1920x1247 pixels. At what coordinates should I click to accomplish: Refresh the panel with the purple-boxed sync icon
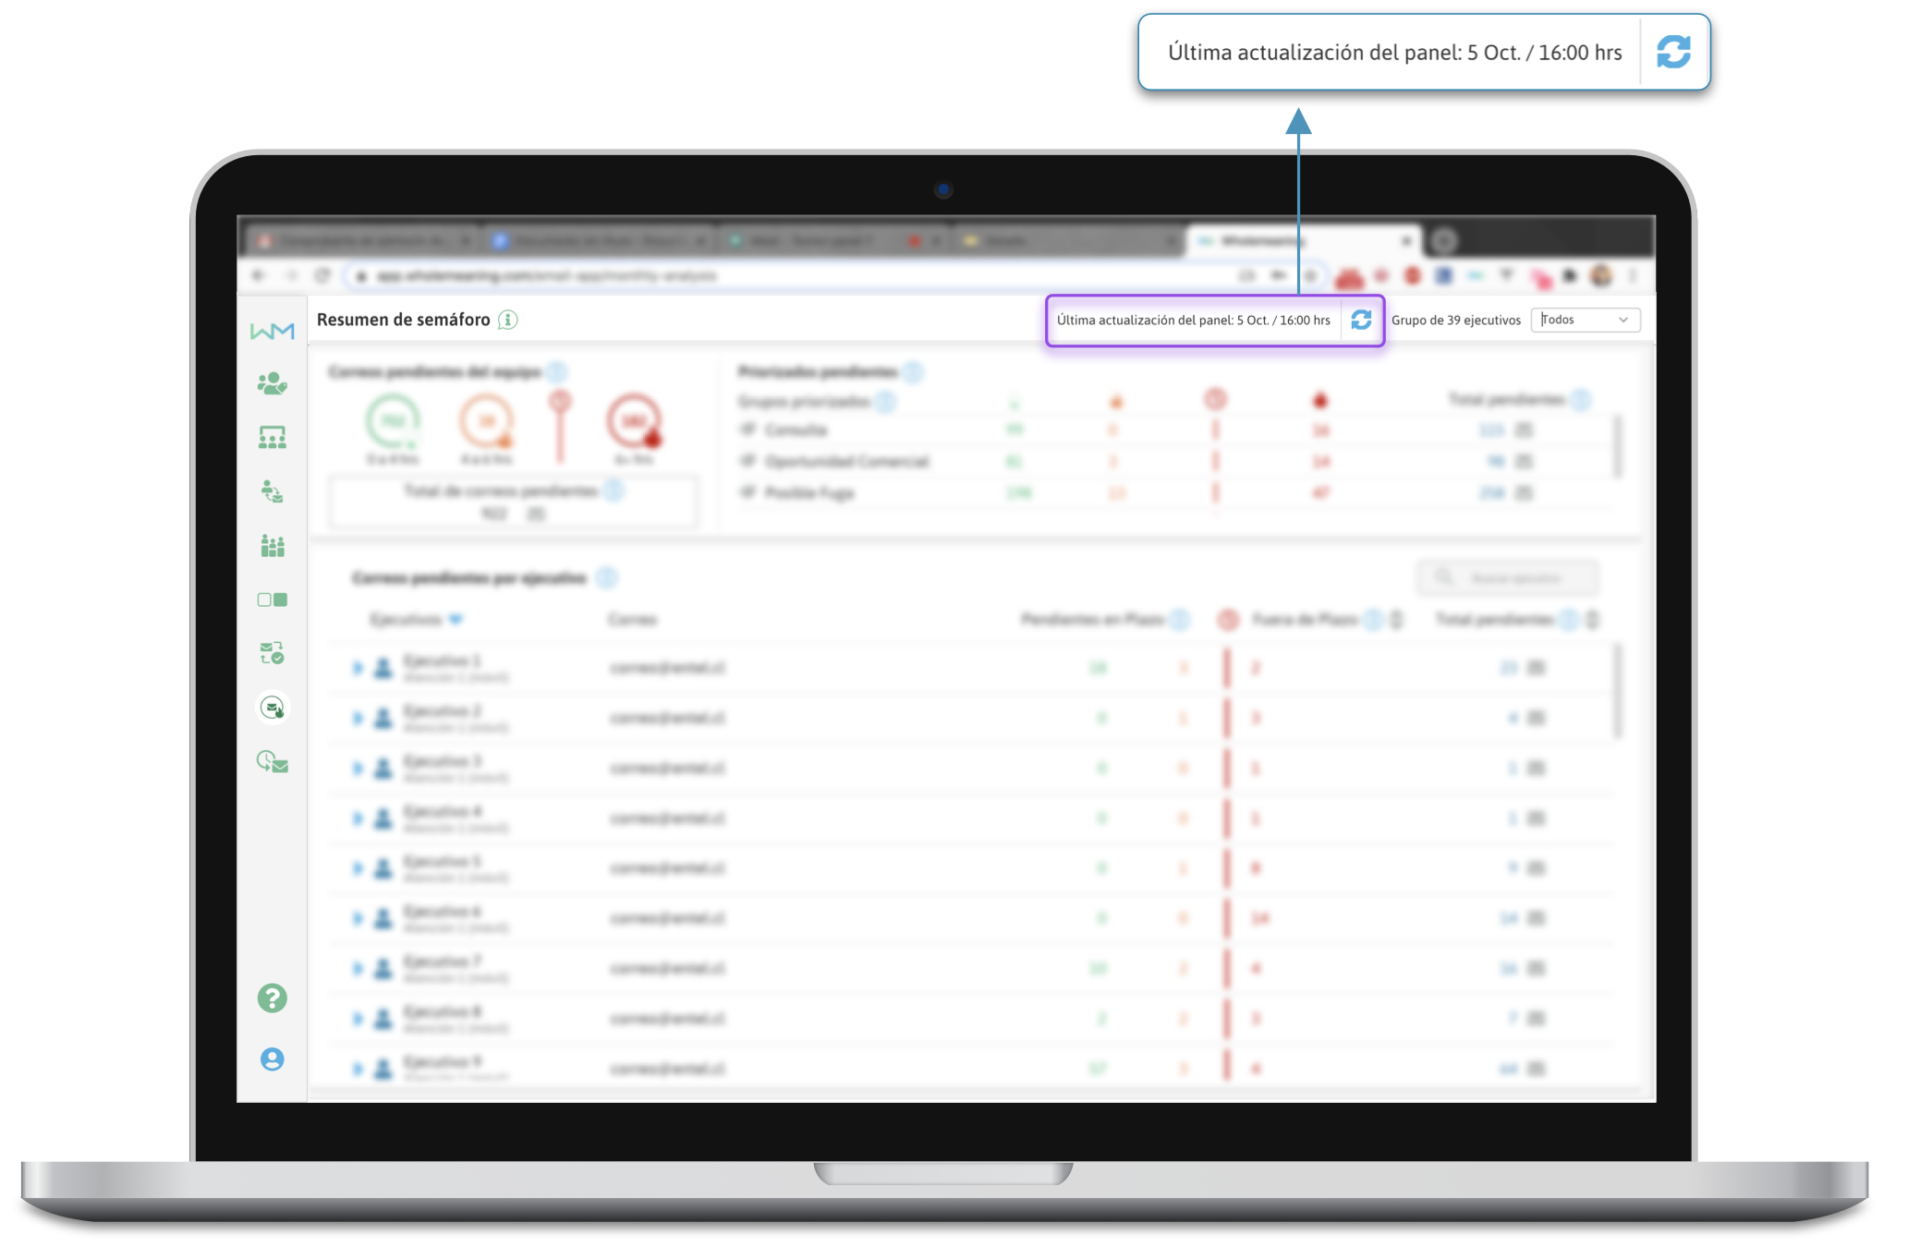tap(1361, 320)
